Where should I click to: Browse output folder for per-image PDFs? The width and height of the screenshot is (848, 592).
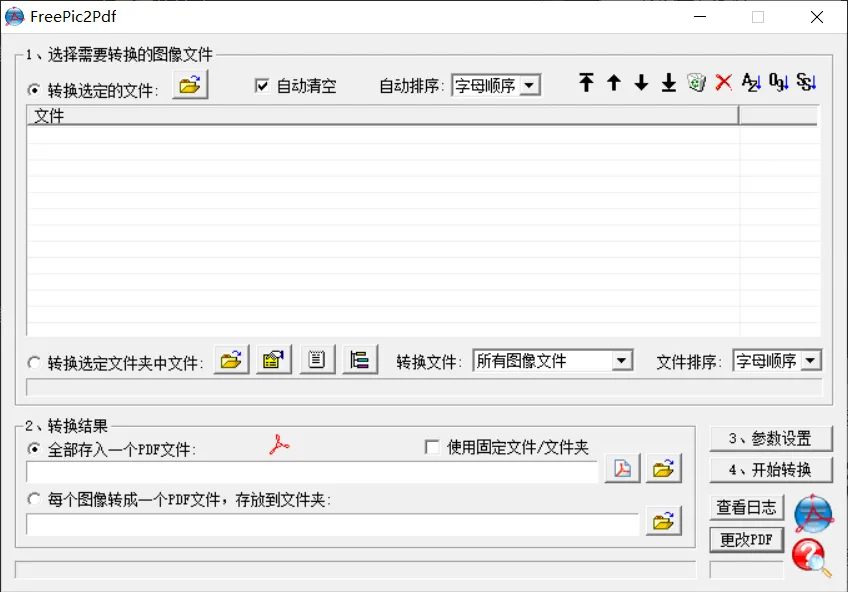(x=664, y=521)
